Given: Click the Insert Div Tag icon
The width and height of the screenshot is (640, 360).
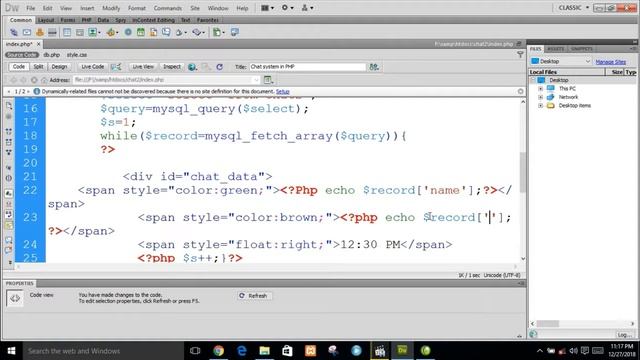Looking at the screenshot, I should point(80,32).
